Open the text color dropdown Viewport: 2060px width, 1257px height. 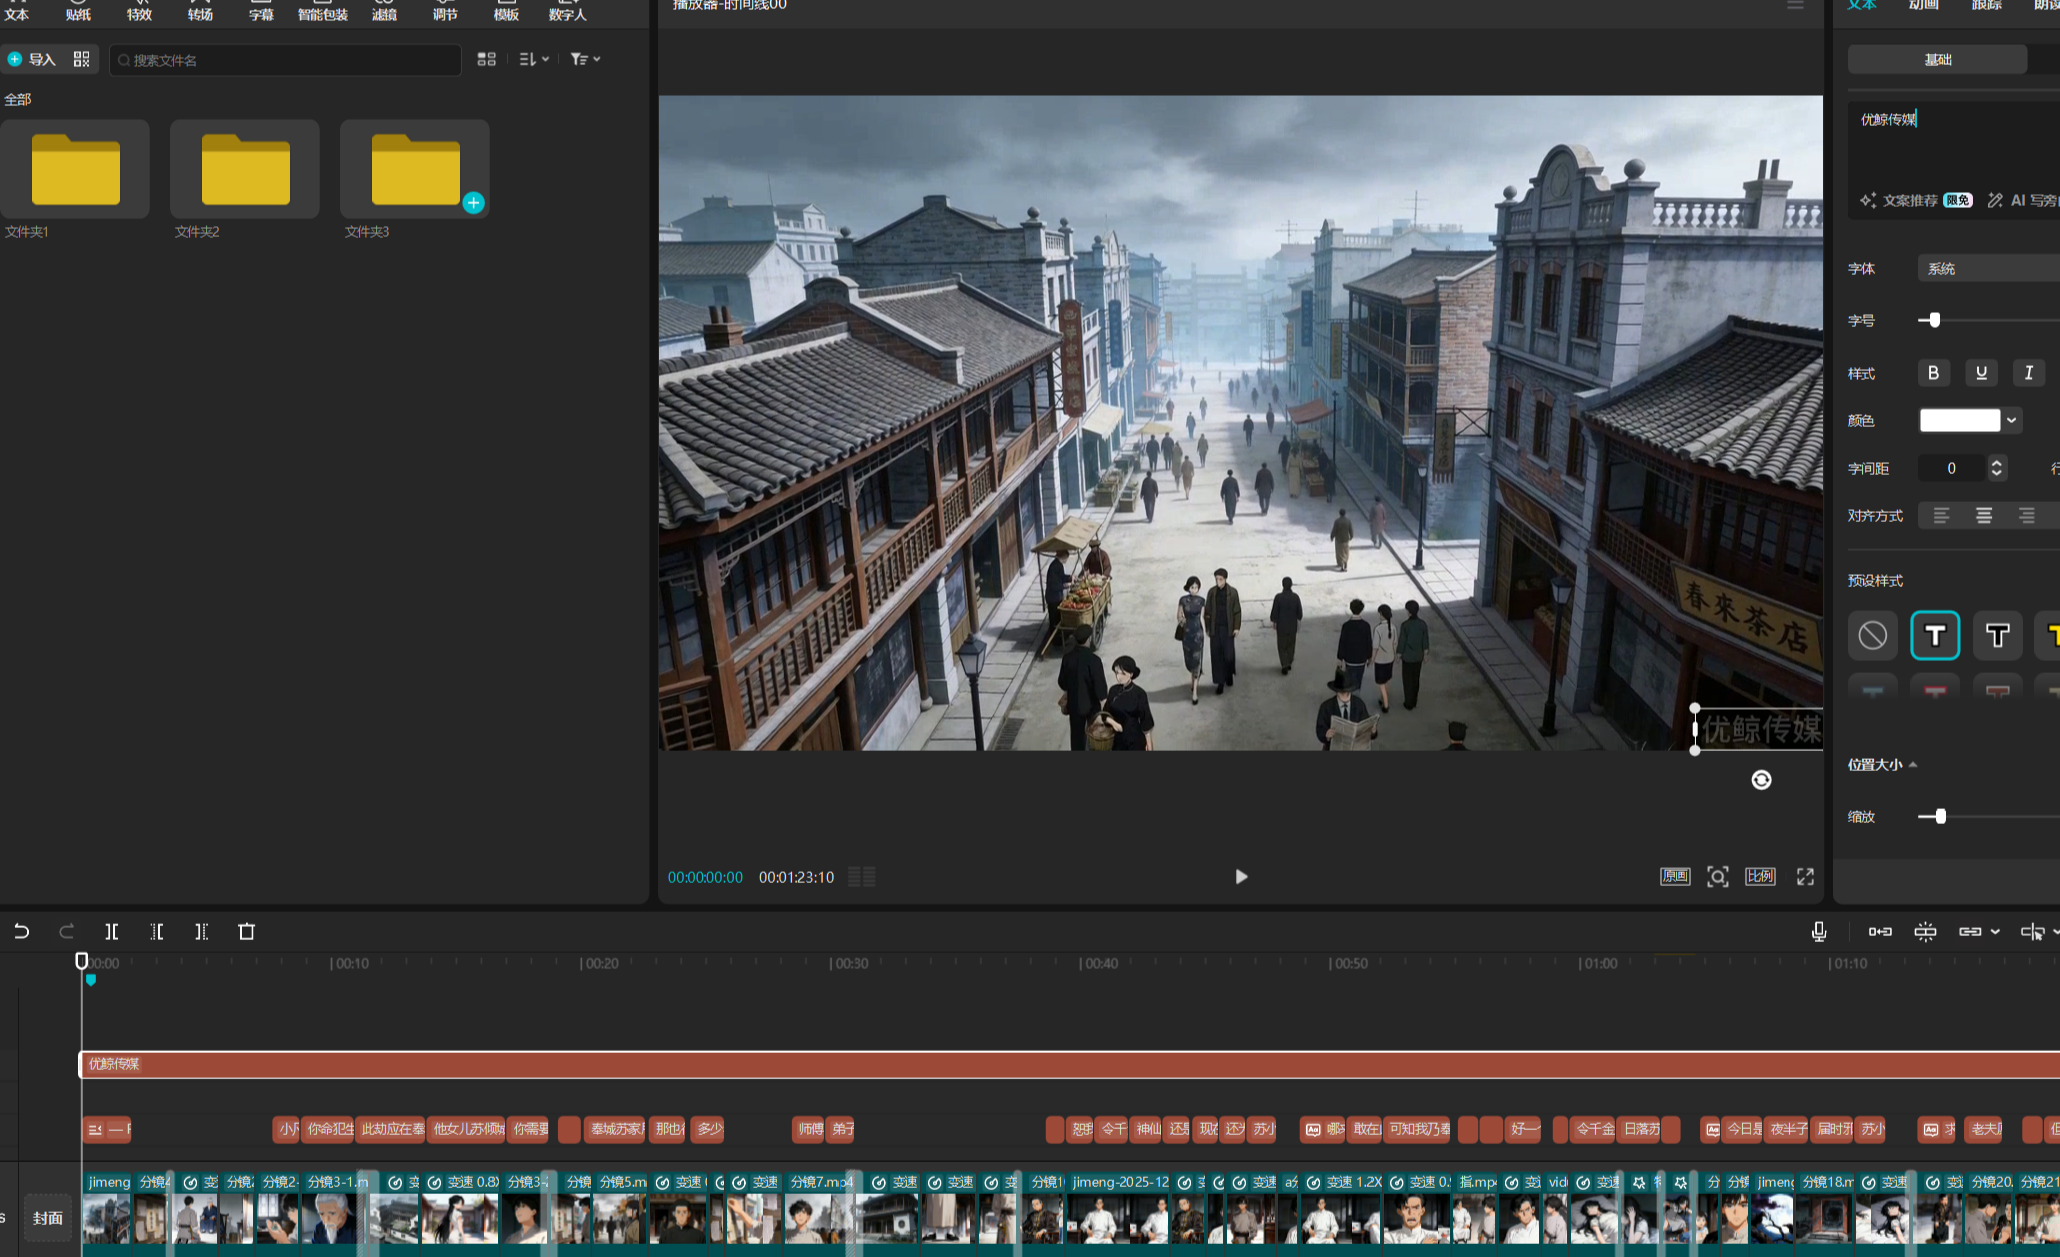[2011, 420]
